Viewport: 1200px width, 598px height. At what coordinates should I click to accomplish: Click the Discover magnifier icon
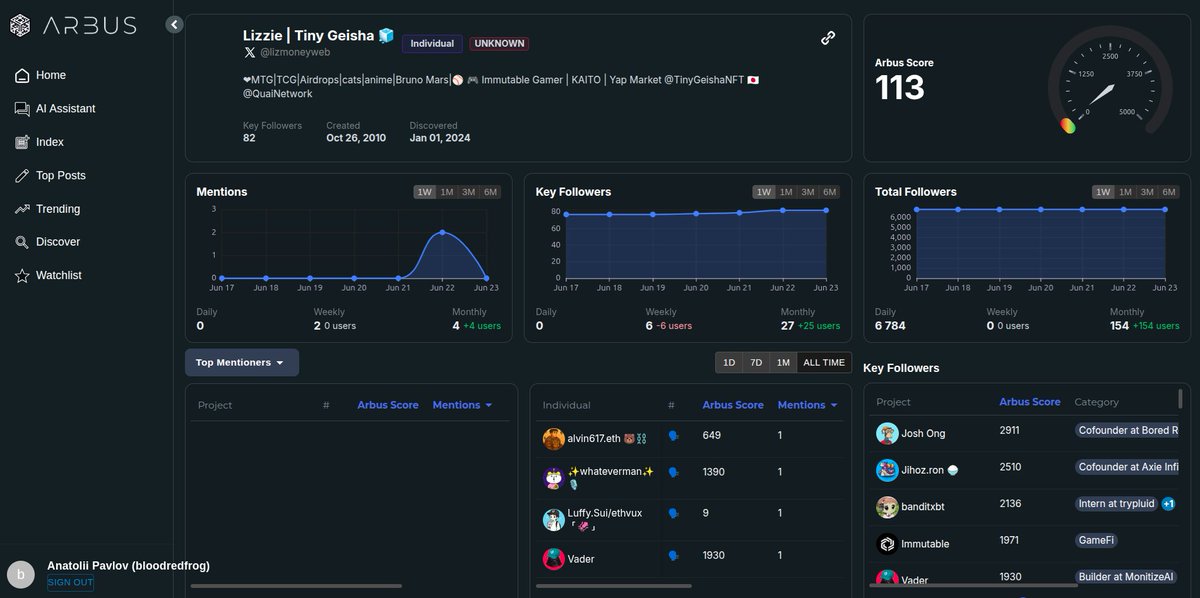coord(22,242)
